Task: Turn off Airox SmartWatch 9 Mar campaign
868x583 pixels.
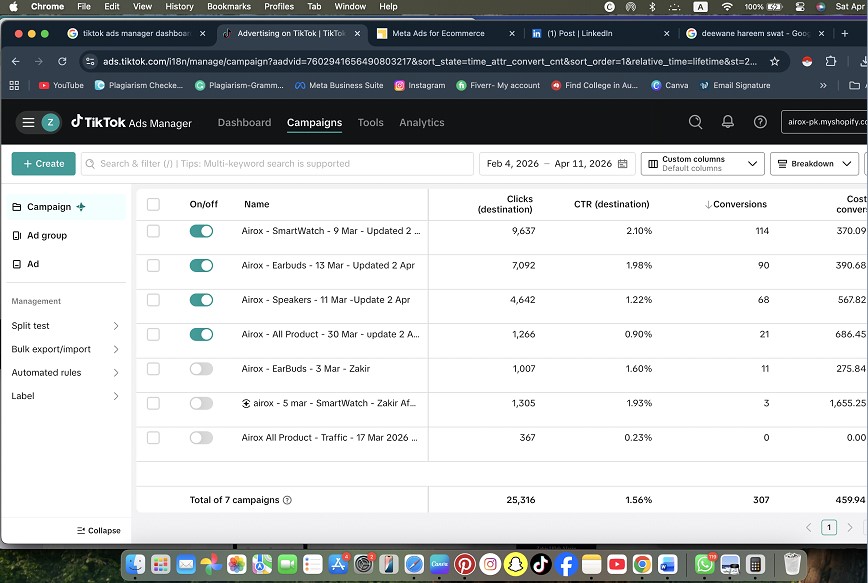Action: point(201,231)
